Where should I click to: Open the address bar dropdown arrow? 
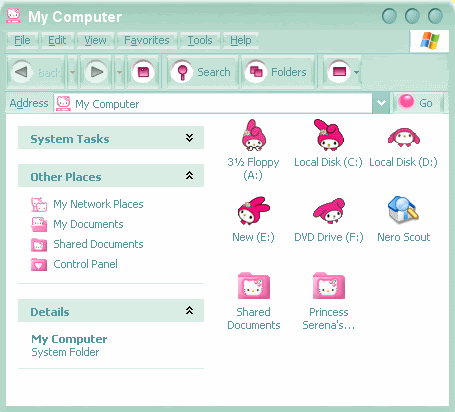click(381, 103)
